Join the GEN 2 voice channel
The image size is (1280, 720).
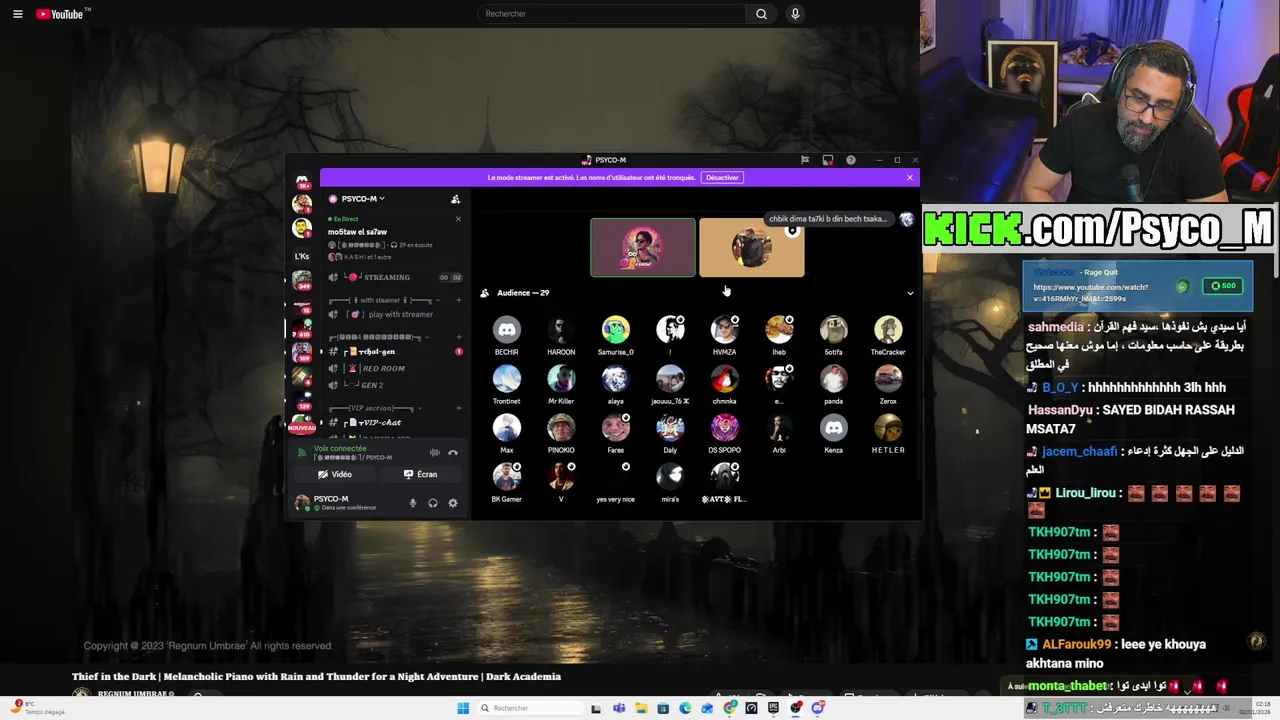[395, 385]
